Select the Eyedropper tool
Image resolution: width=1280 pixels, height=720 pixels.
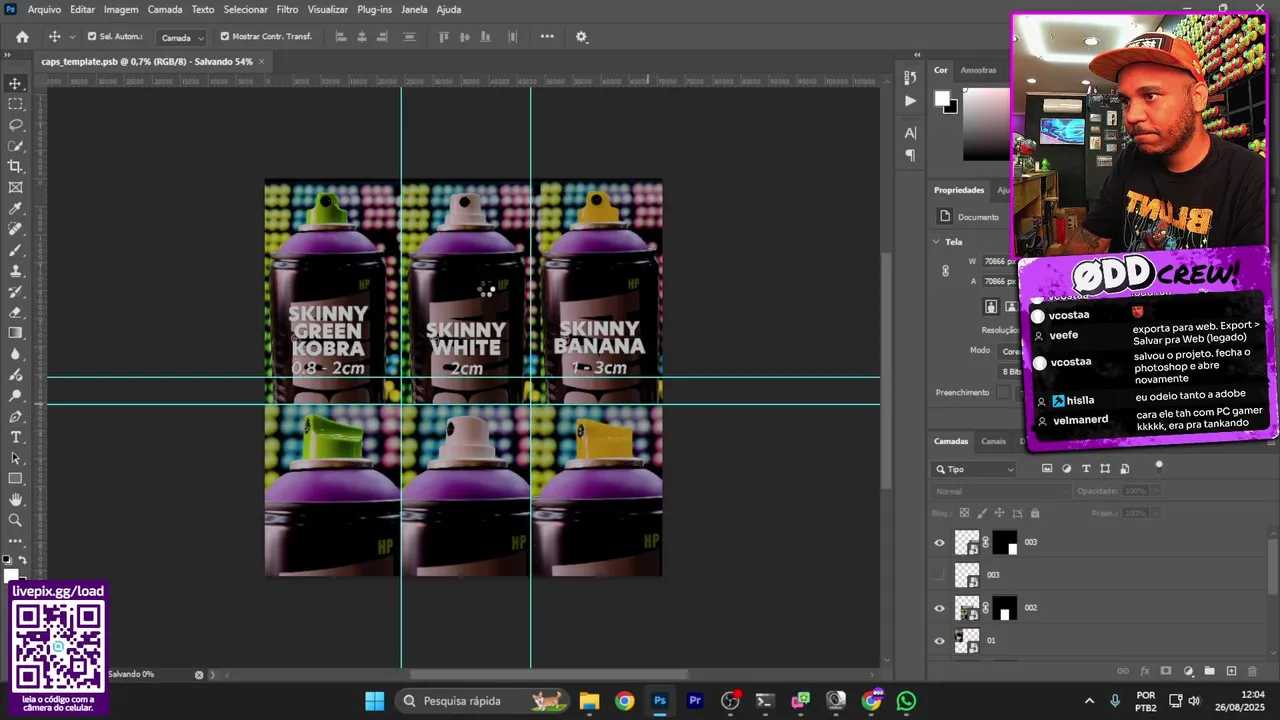tap(15, 208)
